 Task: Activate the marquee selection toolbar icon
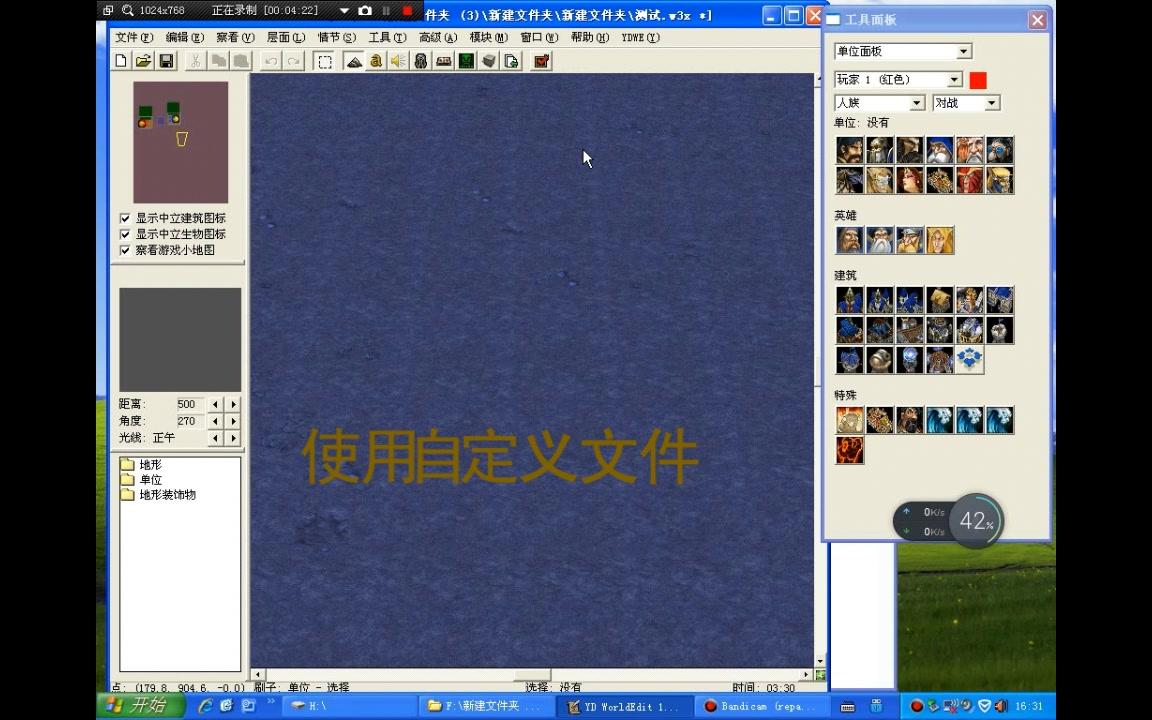point(324,61)
